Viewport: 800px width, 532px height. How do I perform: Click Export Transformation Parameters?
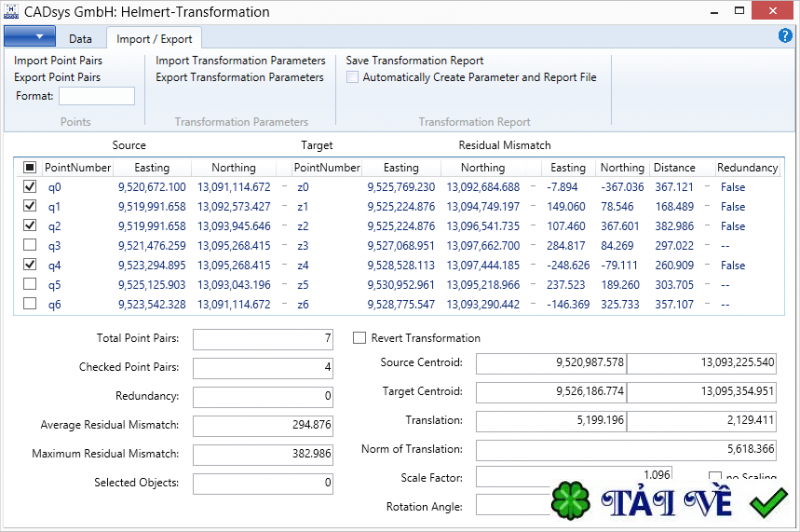[x=240, y=77]
